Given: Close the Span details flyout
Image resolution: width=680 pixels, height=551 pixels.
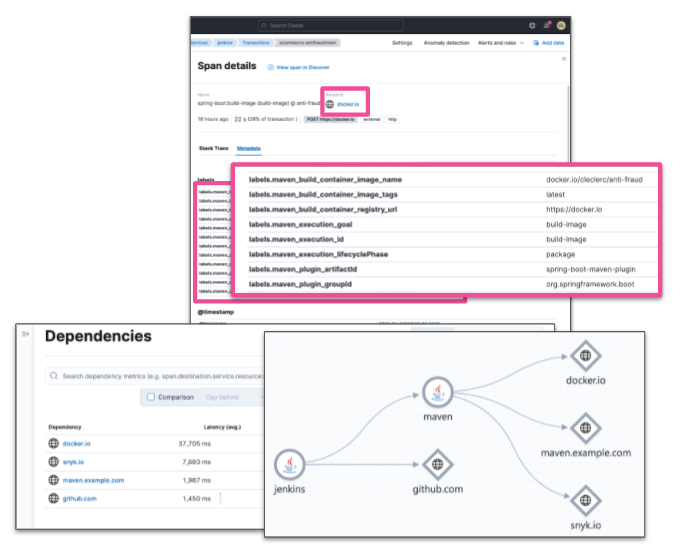Looking at the screenshot, I should coord(563,59).
